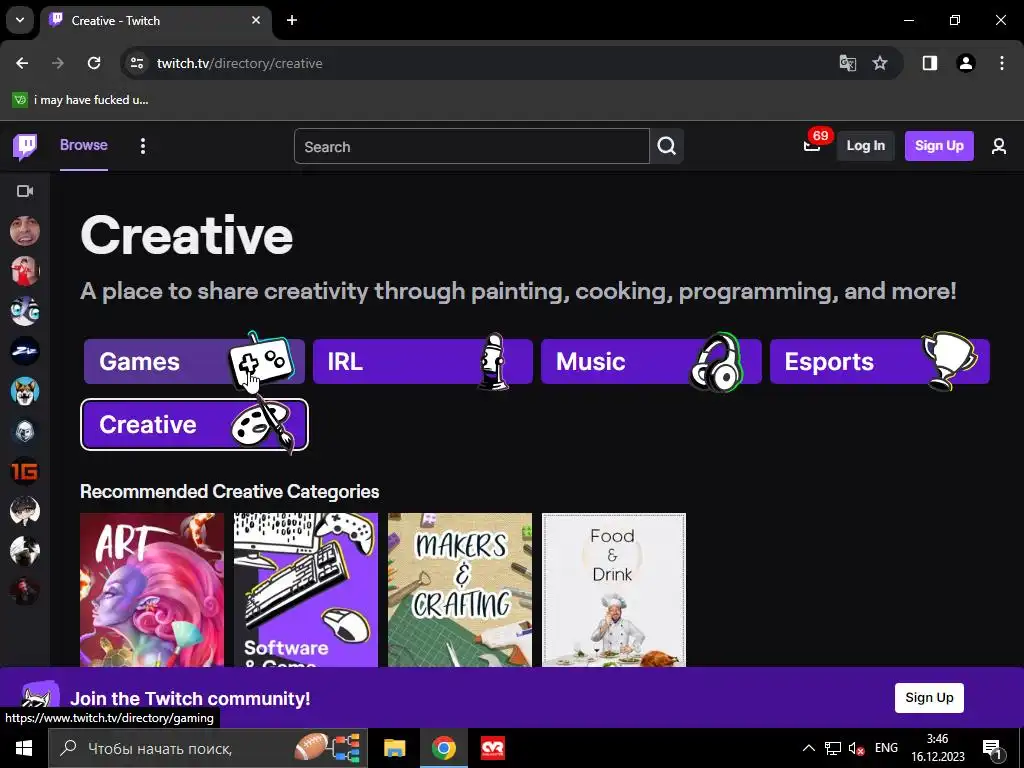Click the Windows taskbar search box

(x=208, y=748)
